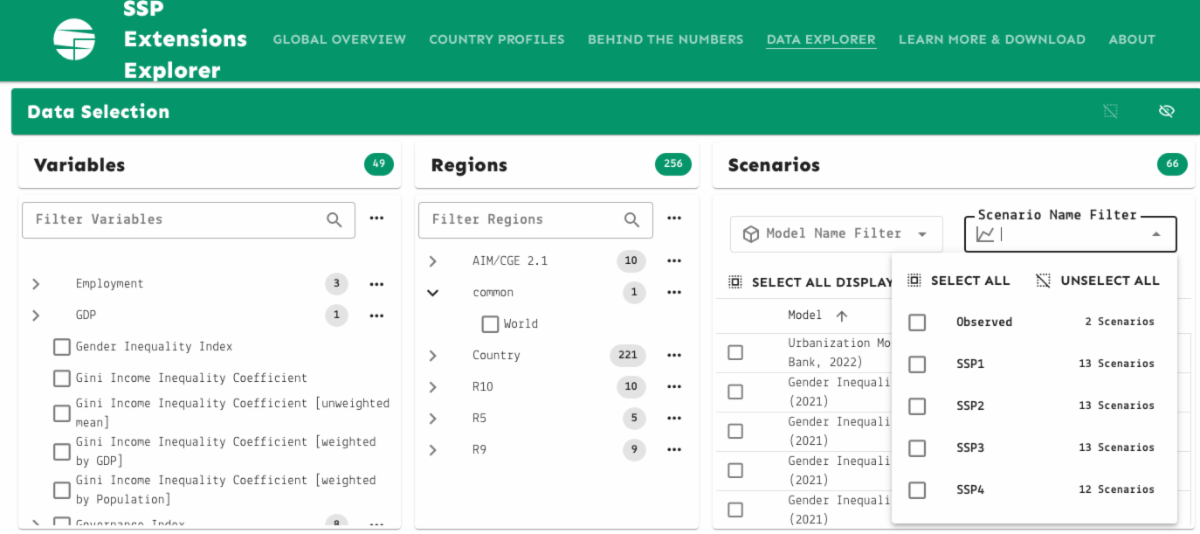Tick the World region checkbox
Screen dimensions: 1200x534
pos(490,324)
